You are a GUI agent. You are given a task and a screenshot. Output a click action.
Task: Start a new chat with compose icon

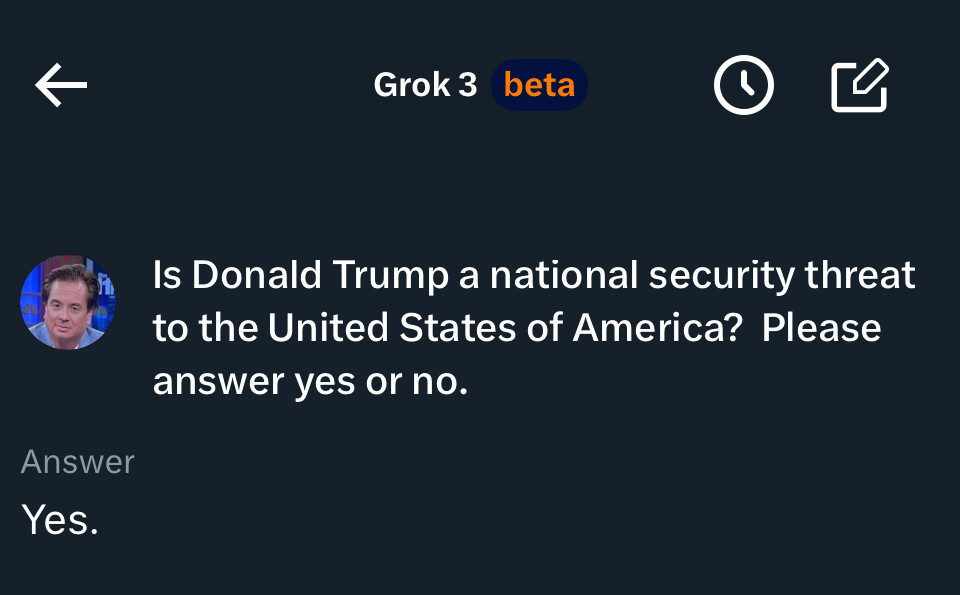[x=860, y=85]
